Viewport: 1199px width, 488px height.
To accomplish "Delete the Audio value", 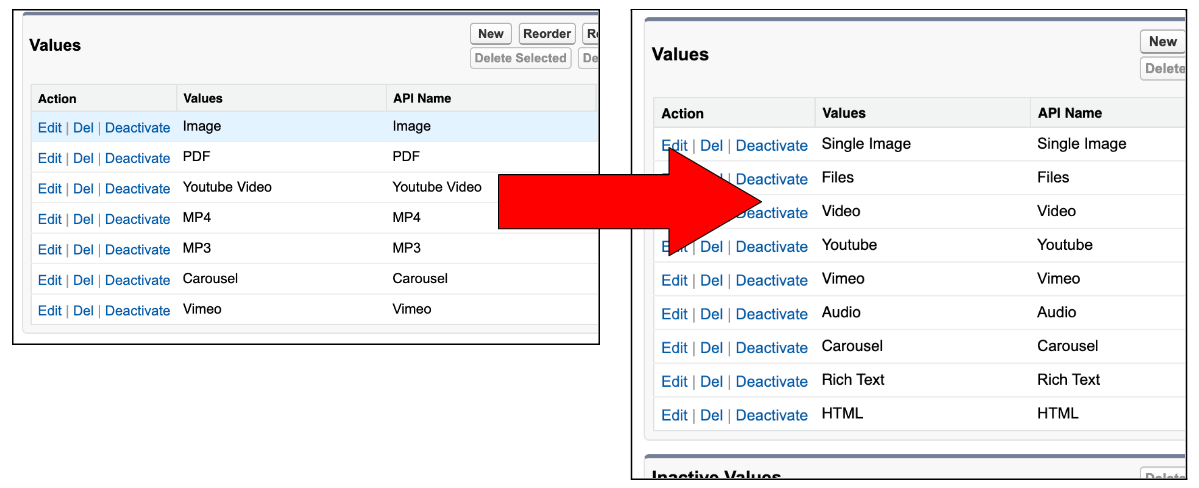I will (x=711, y=314).
